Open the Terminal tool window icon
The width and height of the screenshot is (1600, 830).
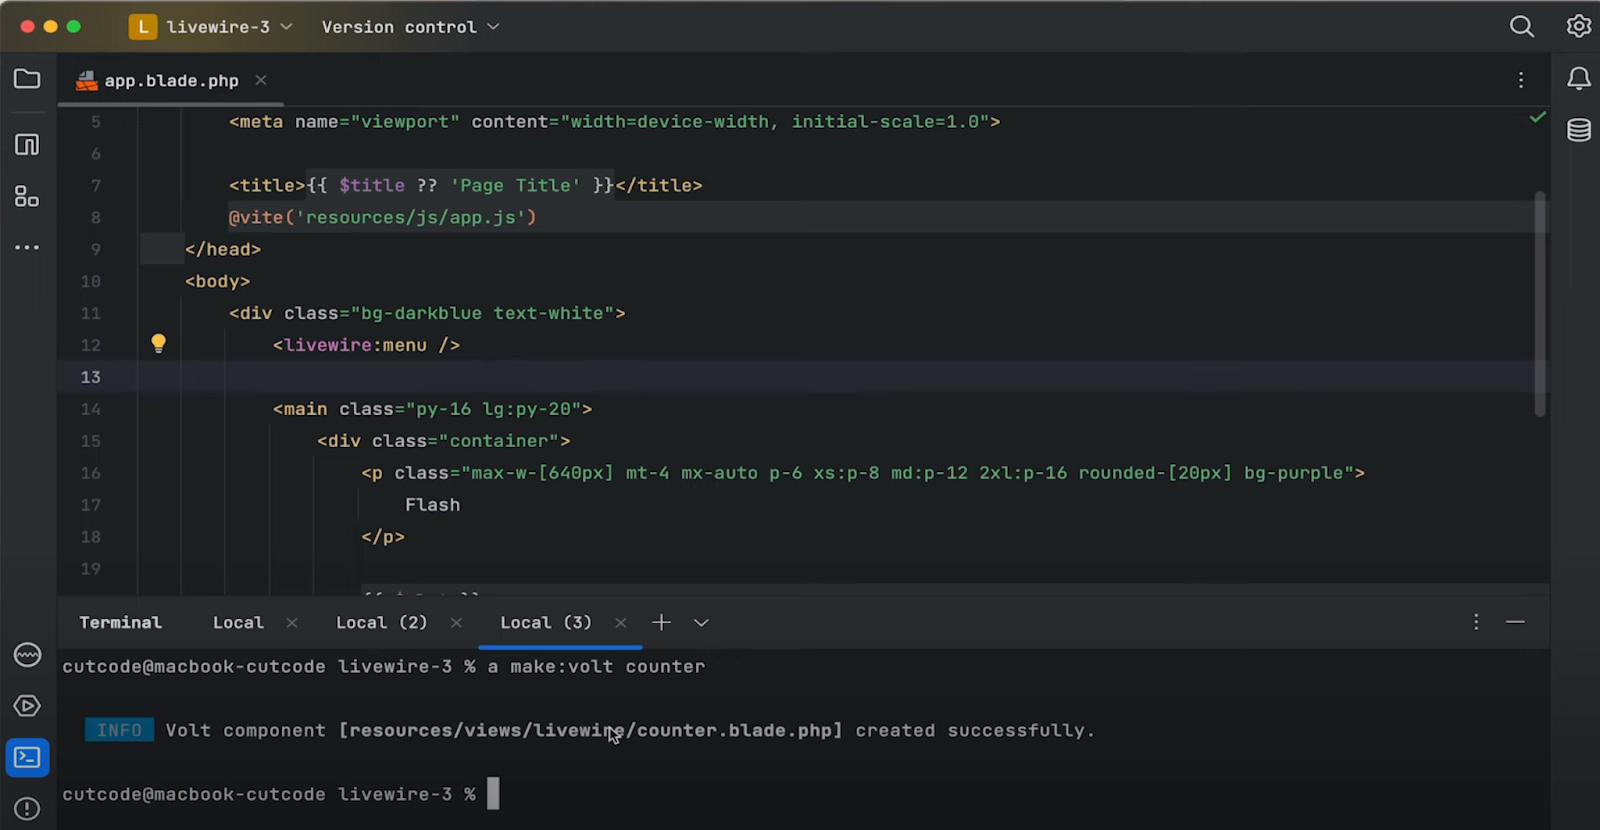27,757
